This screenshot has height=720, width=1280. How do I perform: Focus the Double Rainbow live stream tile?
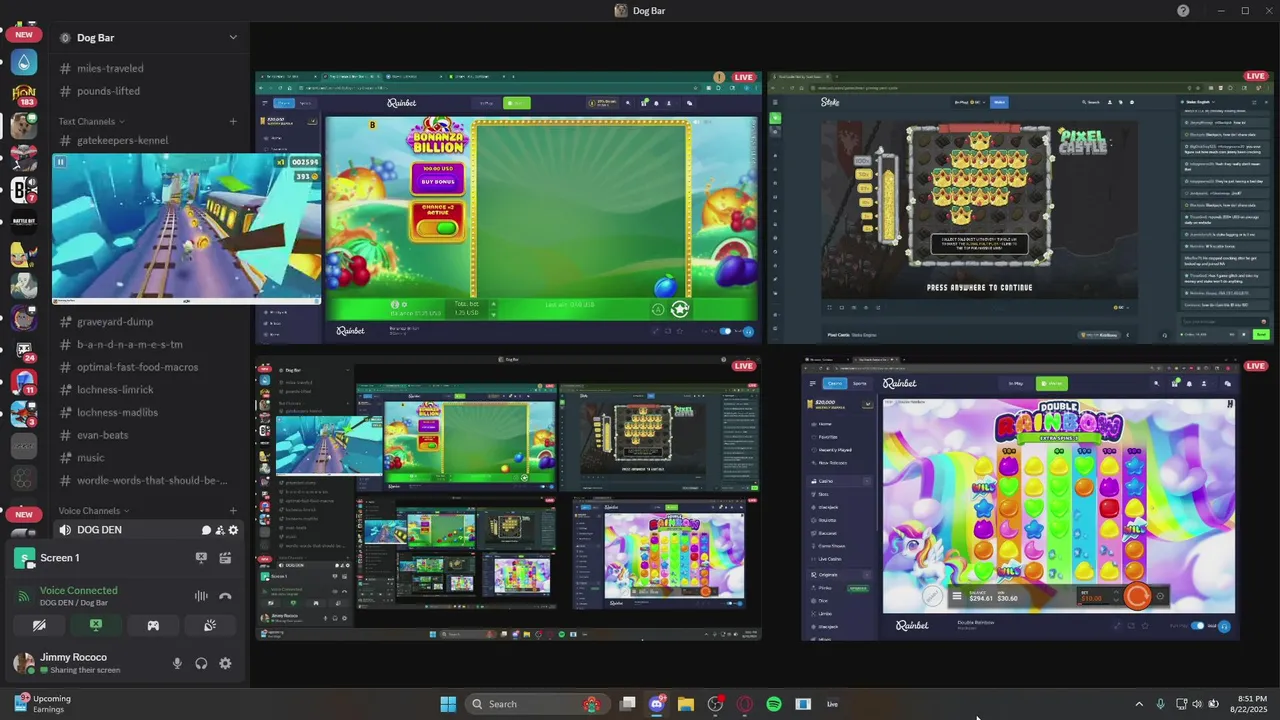(x=1020, y=498)
